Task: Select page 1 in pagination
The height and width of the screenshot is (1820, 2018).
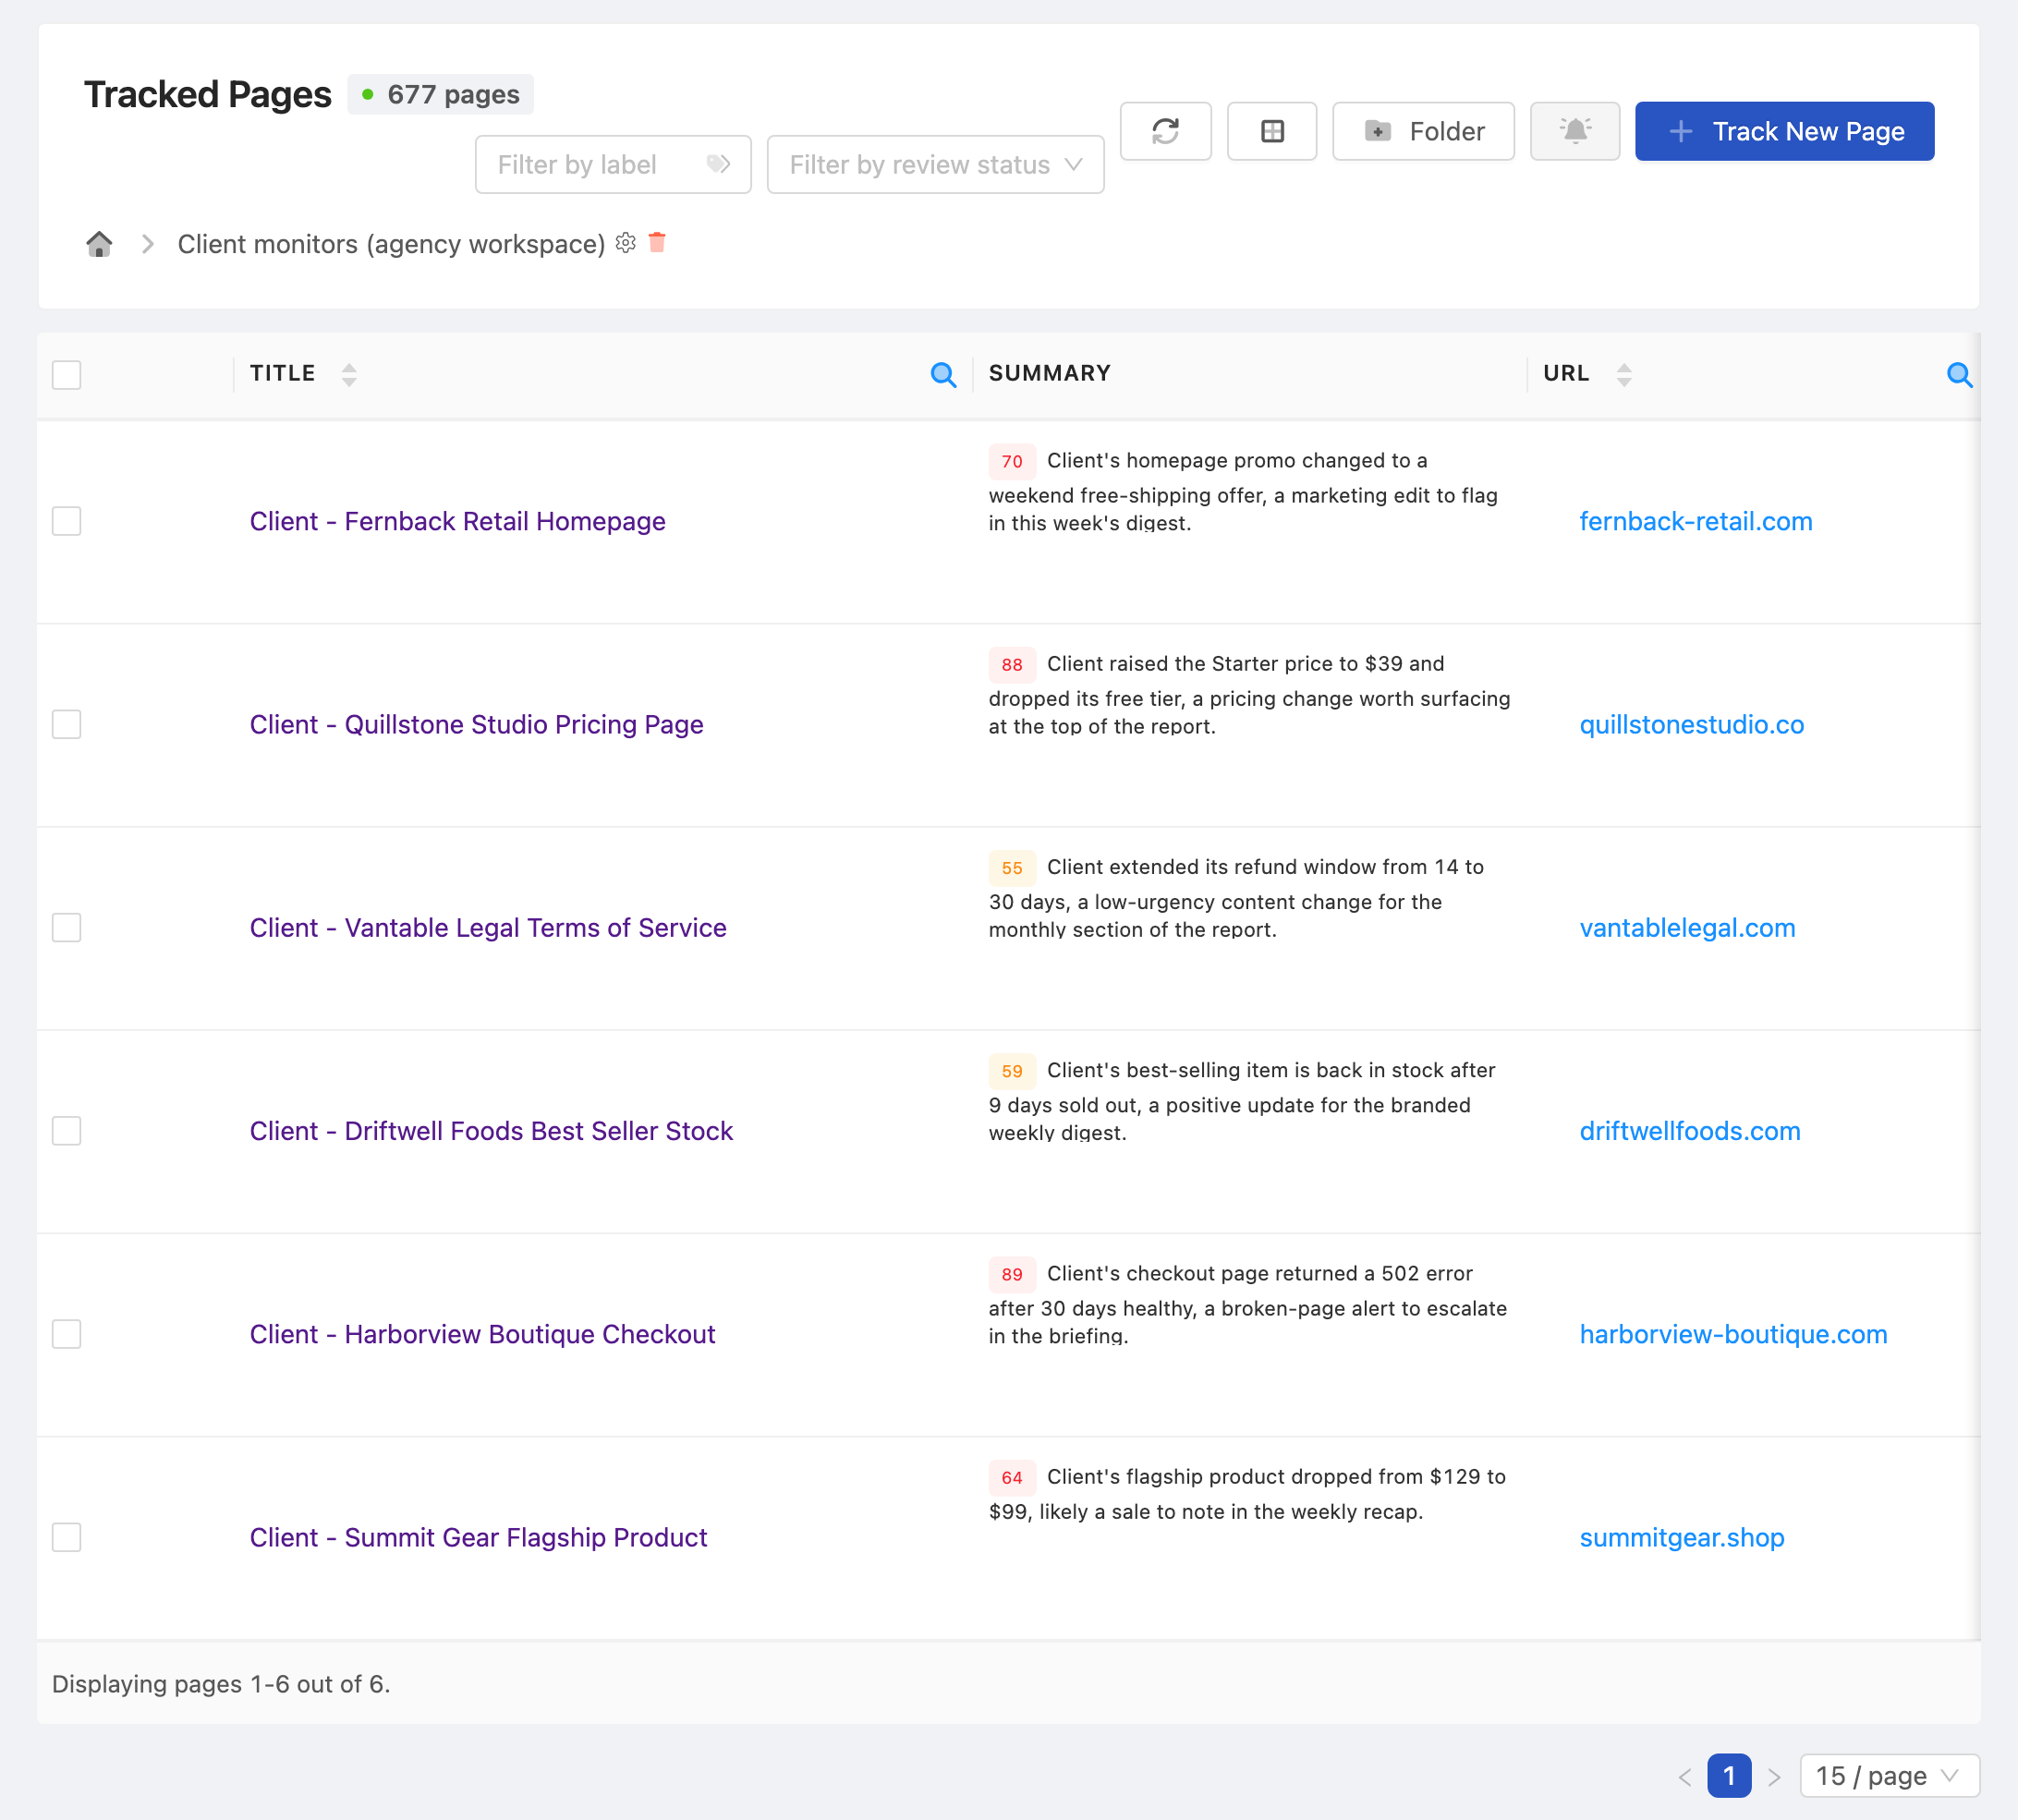Action: 1729,1776
